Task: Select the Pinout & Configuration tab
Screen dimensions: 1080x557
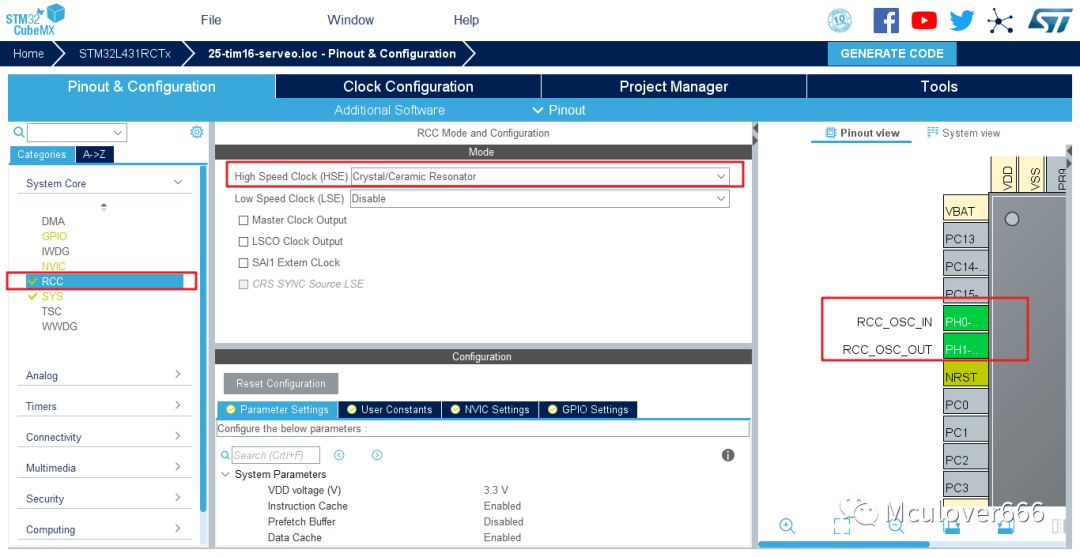Action: point(141,87)
